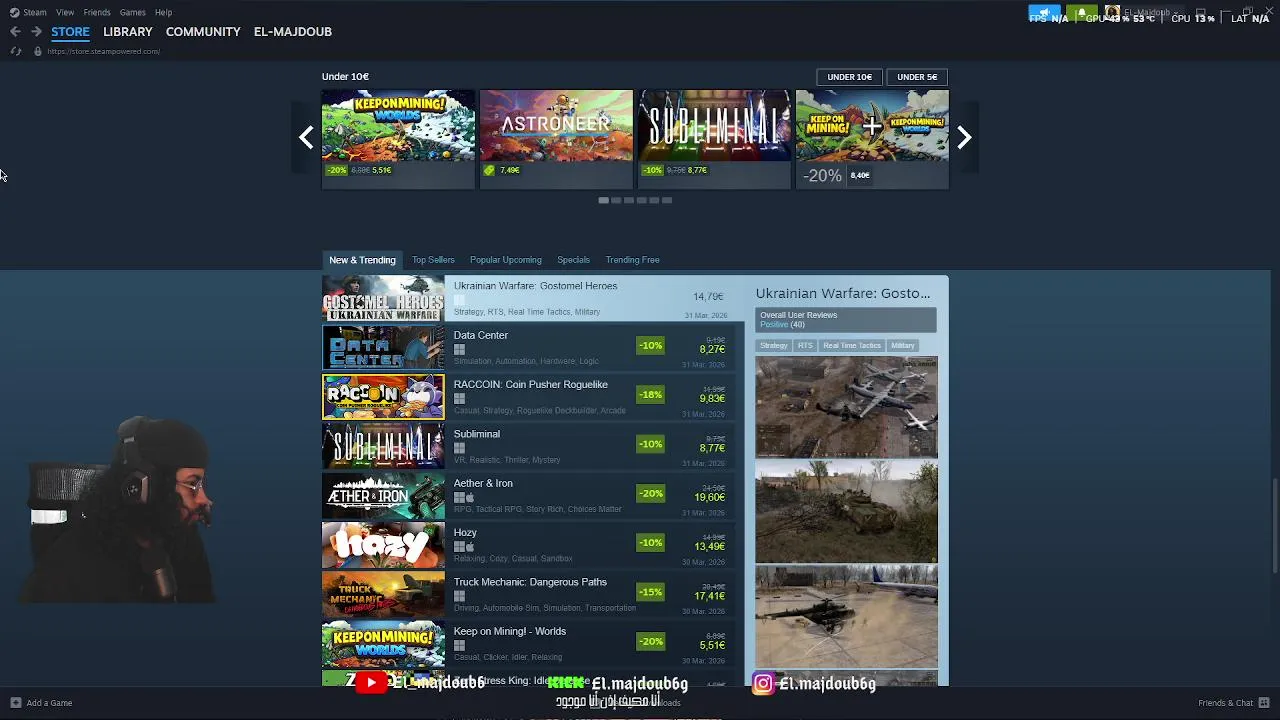Expand the account name dropdown
This screenshot has width=1280, height=720.
(1150, 13)
